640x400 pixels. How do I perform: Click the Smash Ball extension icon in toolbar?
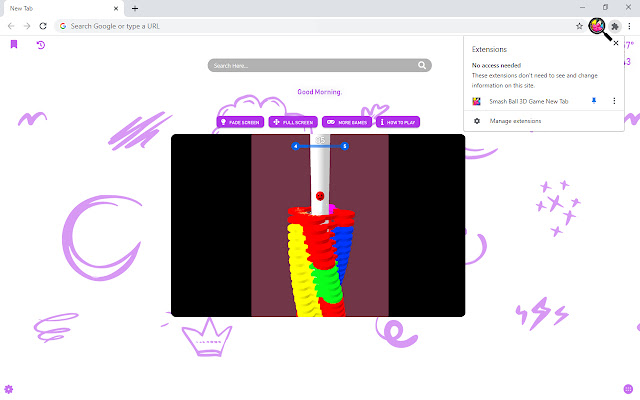(597, 26)
